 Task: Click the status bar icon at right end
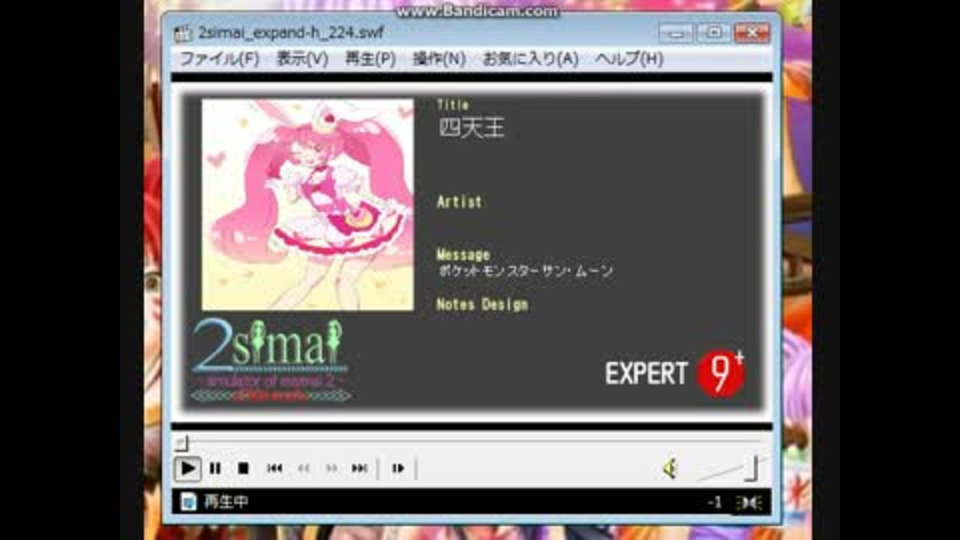[x=749, y=503]
